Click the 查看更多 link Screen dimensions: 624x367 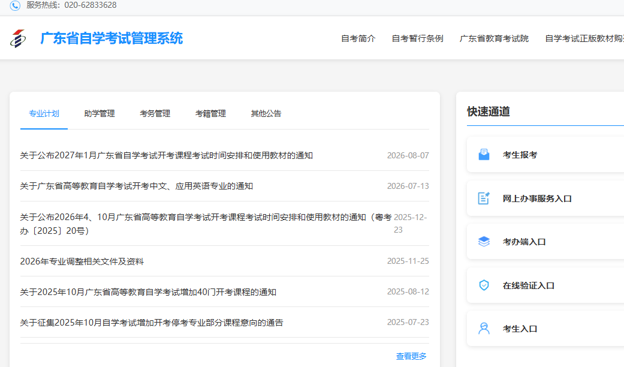coord(411,356)
